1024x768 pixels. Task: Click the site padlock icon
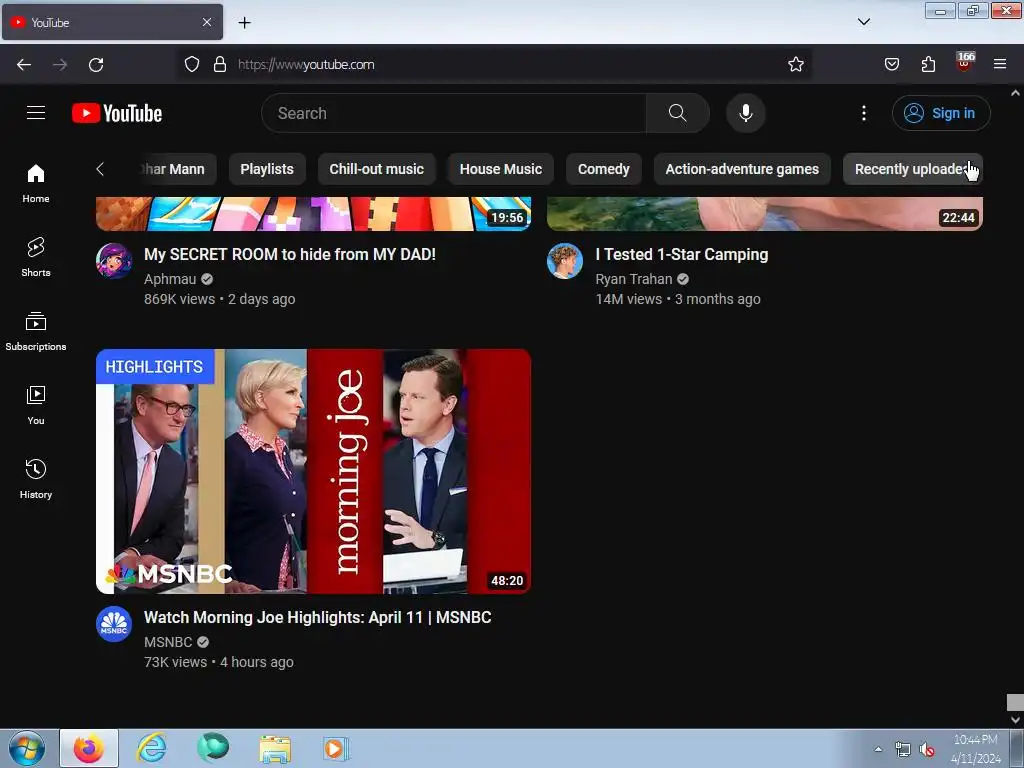[220, 64]
